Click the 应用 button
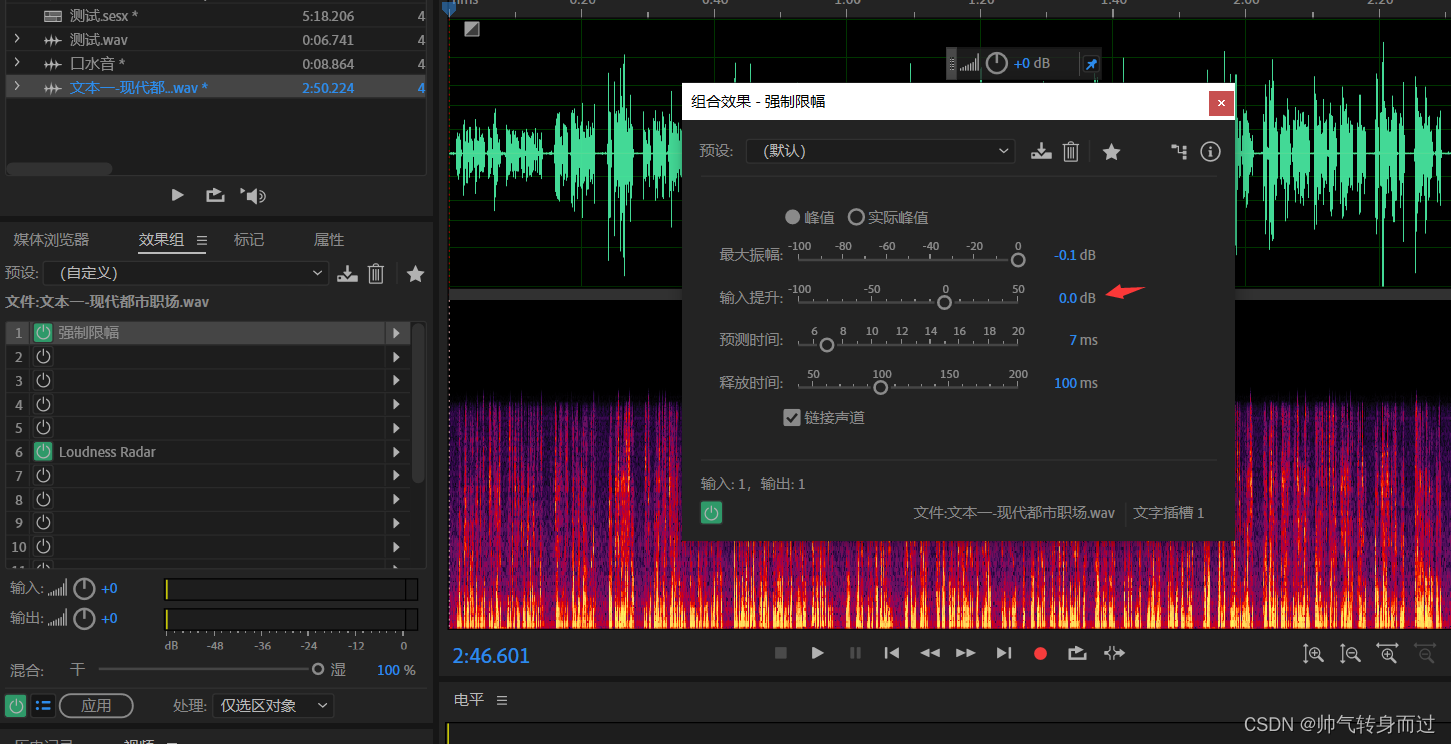Screen dimensions: 1451x744 click(96, 706)
